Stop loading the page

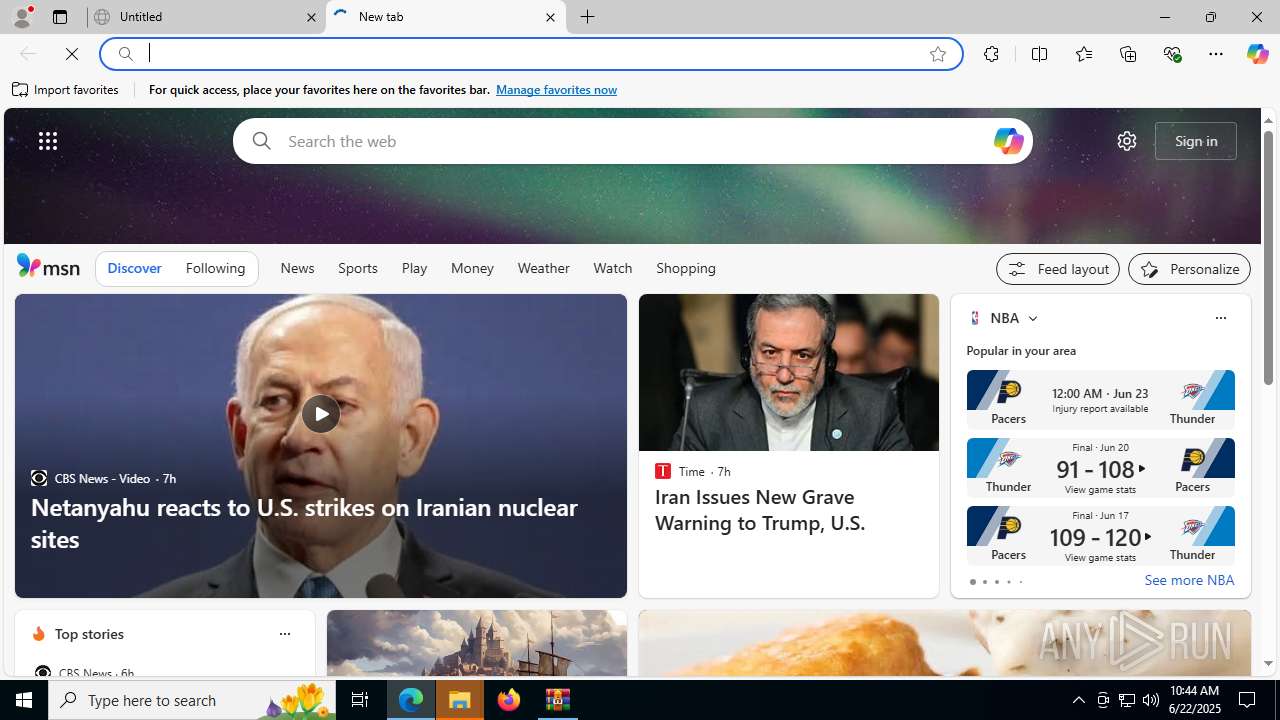click(x=72, y=54)
